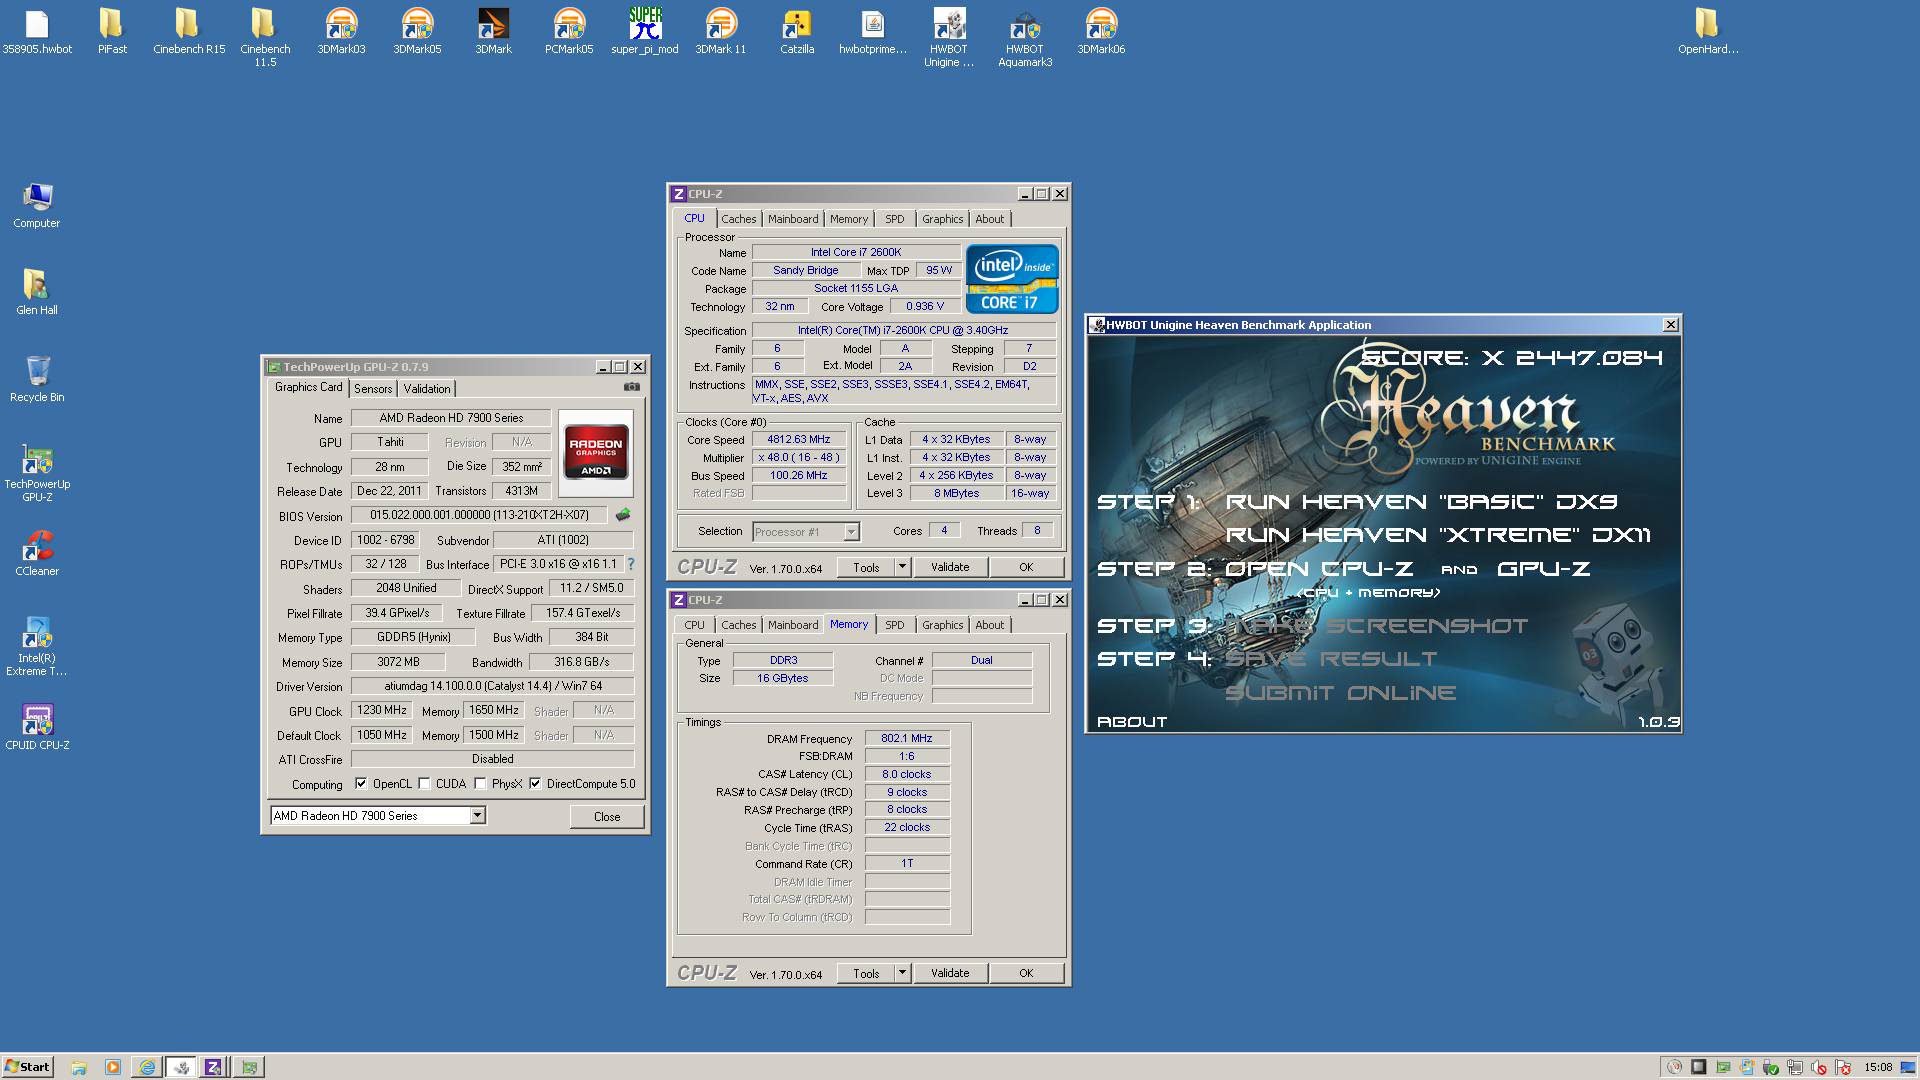
Task: Click the CPU Name field Intel Core i7 2600K
Action: (x=856, y=252)
